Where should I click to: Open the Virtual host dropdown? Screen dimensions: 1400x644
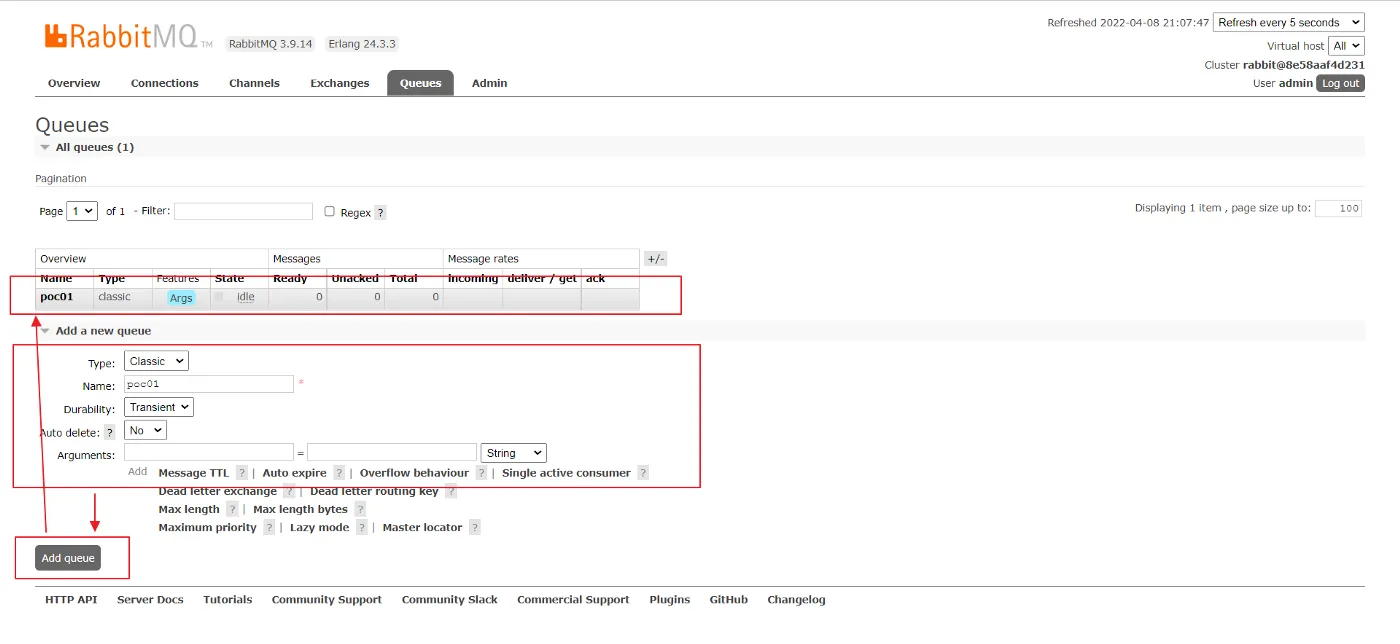1346,46
